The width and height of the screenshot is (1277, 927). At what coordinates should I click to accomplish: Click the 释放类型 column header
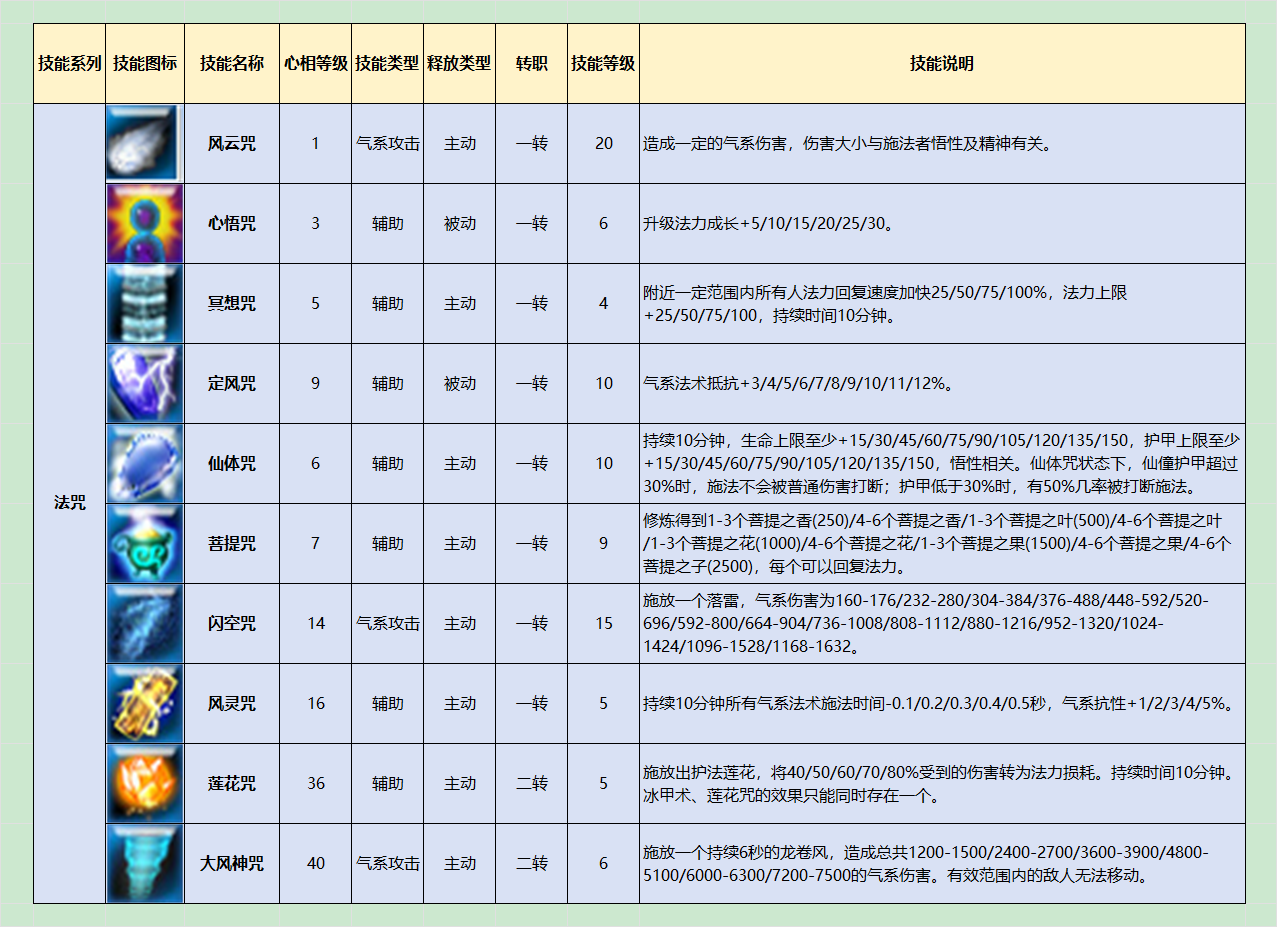tap(459, 63)
